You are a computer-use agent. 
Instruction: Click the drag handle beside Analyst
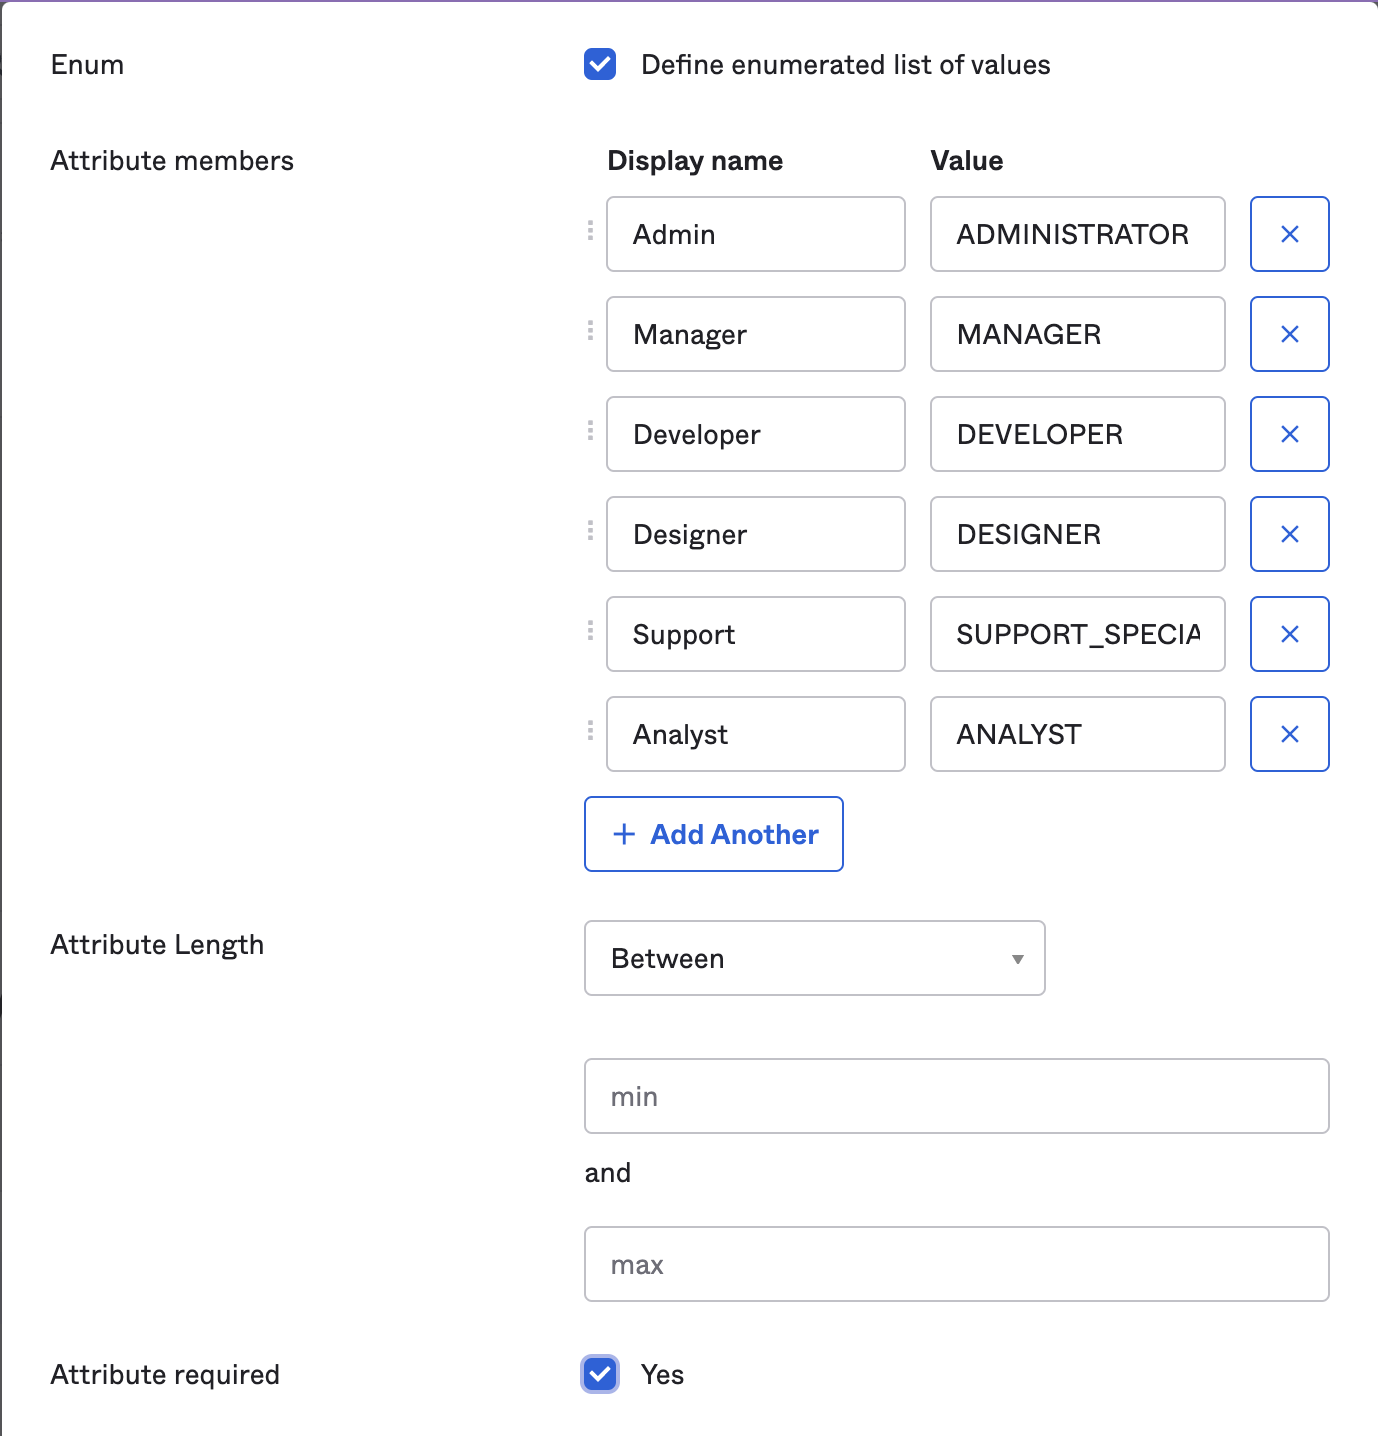point(590,731)
